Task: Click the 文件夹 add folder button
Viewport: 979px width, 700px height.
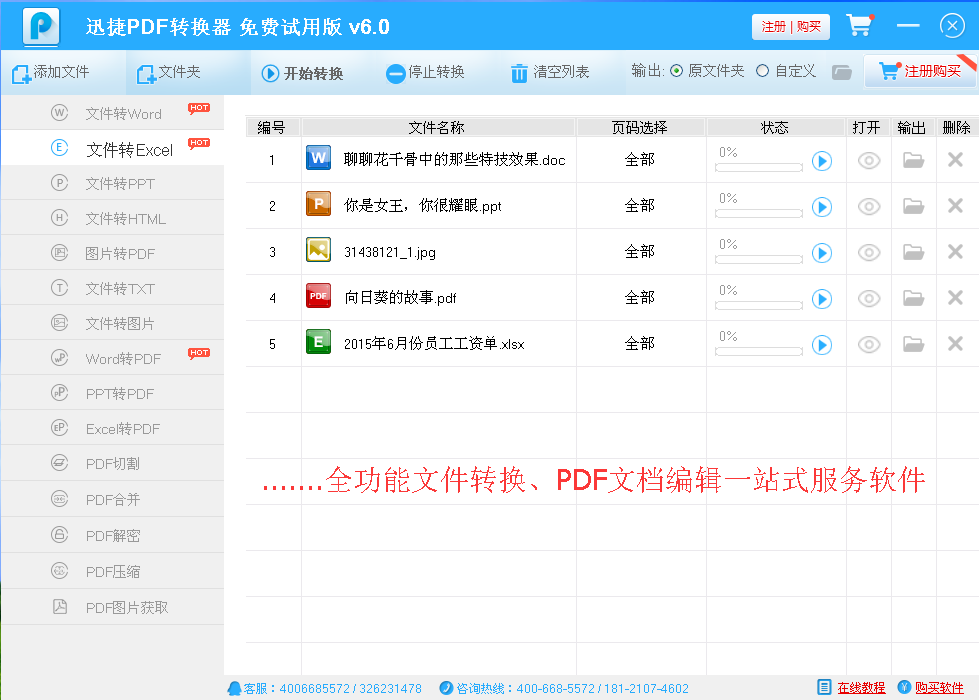Action: [169, 72]
